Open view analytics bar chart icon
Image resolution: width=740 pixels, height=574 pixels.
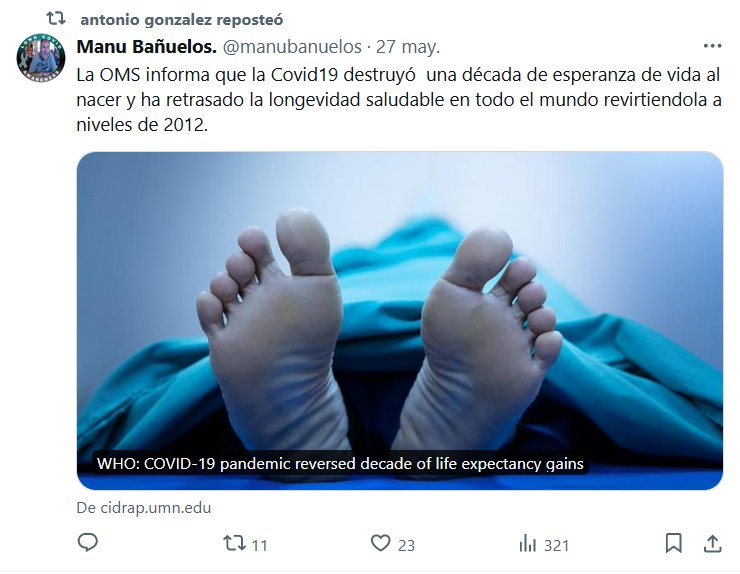tap(528, 543)
